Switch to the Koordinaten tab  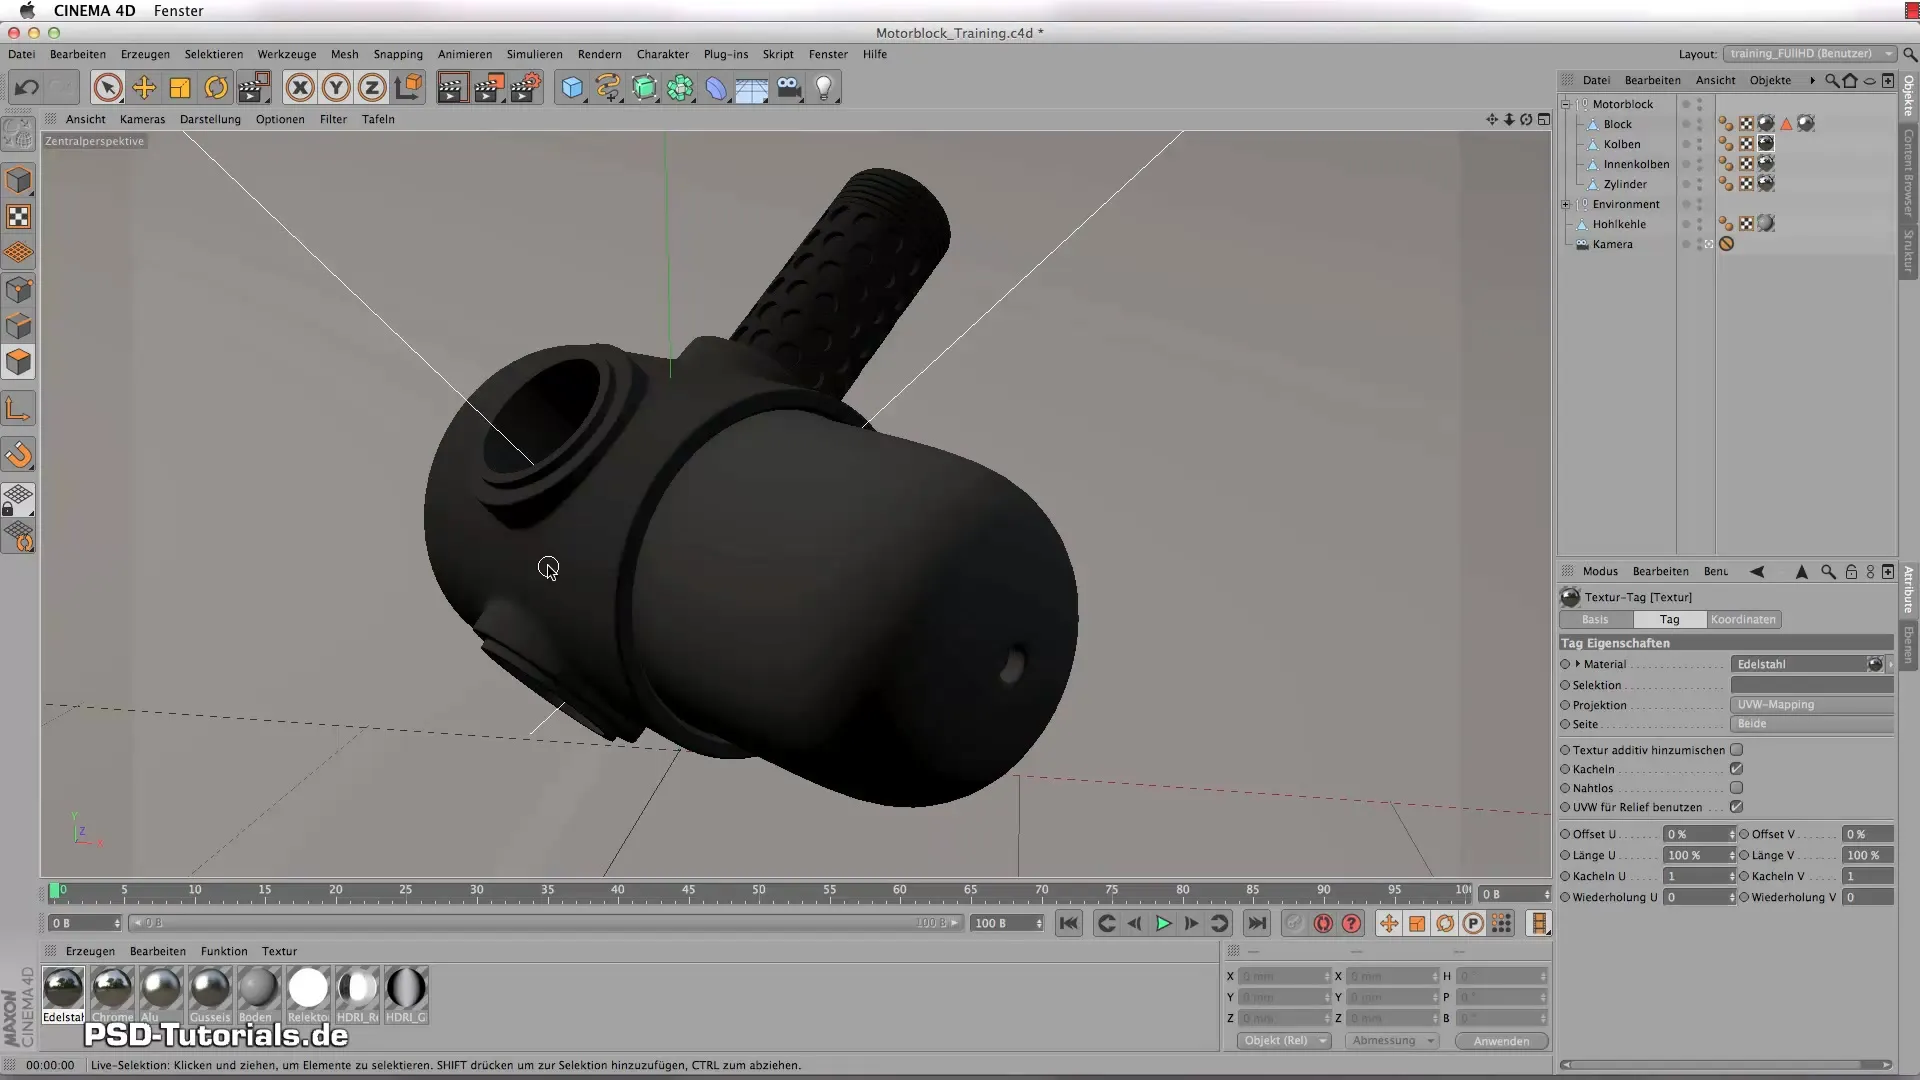(x=1743, y=620)
